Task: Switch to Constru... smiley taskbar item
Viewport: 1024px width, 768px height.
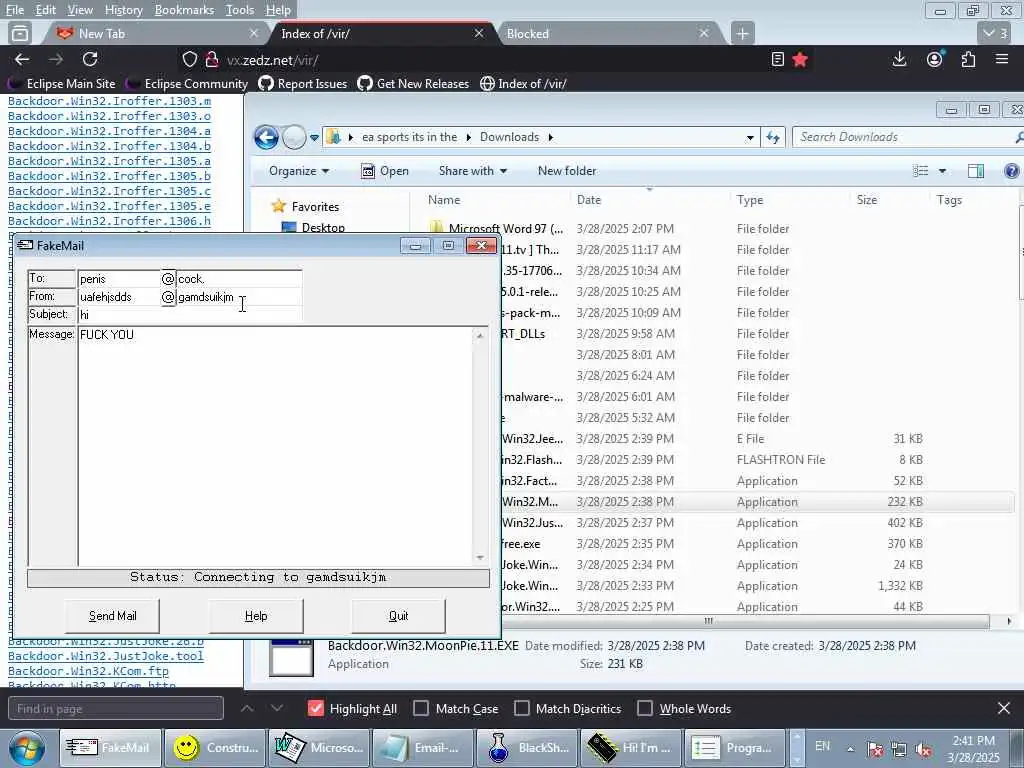Action: (216, 748)
